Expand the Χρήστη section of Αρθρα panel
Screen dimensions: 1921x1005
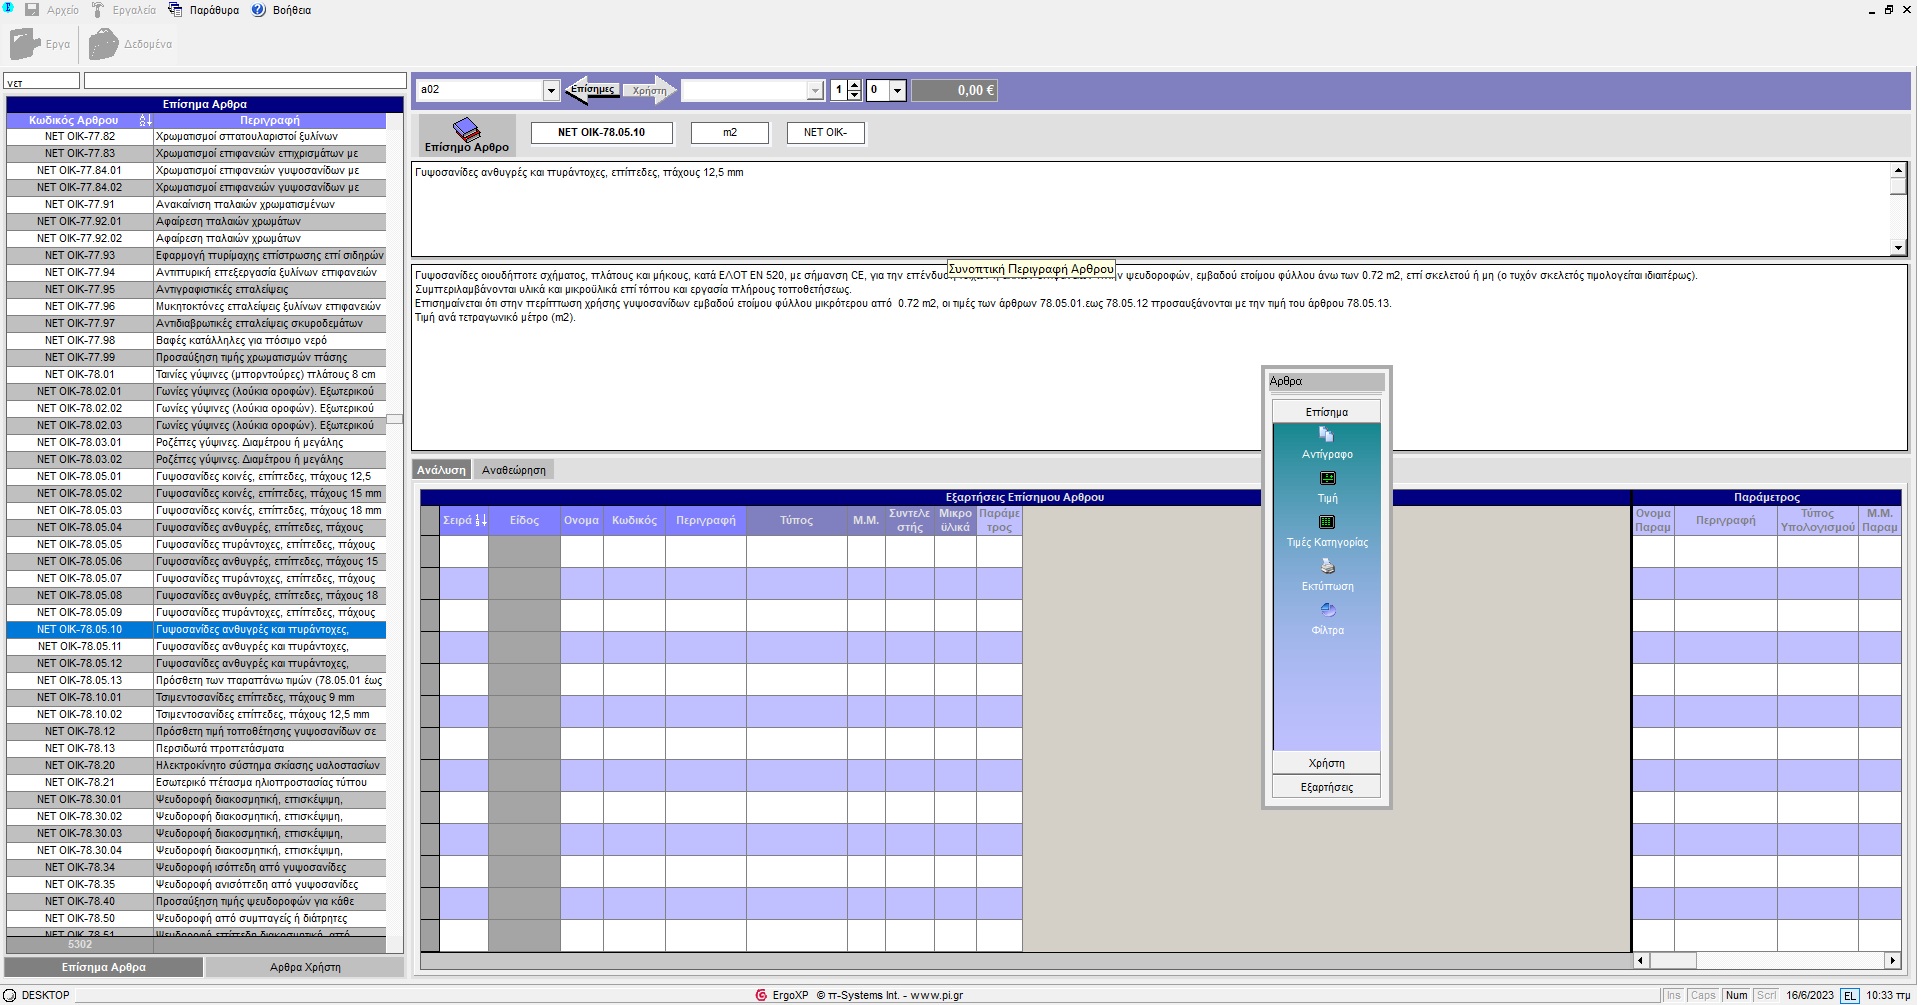[x=1326, y=763]
